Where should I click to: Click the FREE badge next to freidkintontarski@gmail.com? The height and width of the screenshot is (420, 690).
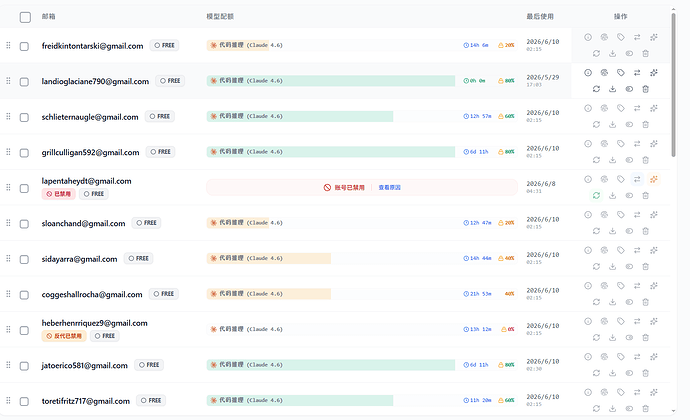point(164,45)
